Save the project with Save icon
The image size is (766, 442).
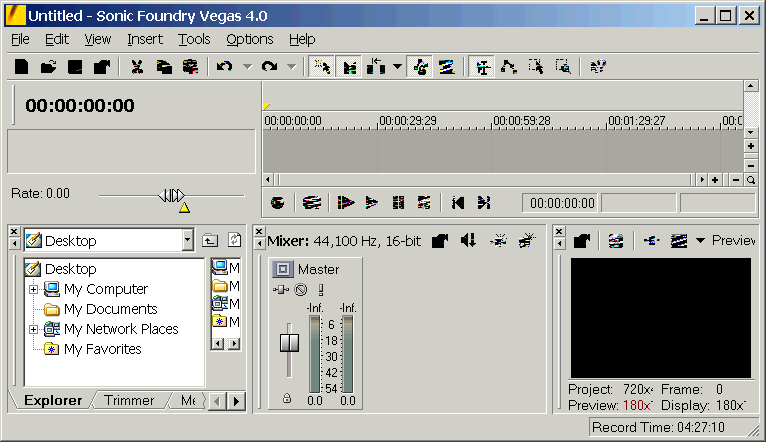[x=75, y=66]
